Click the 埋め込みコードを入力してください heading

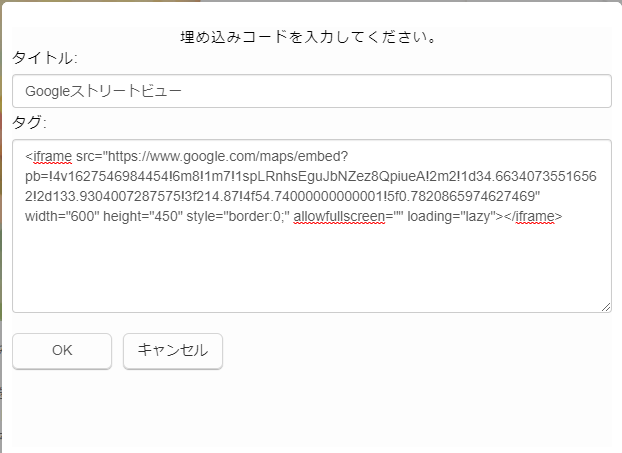(309, 37)
